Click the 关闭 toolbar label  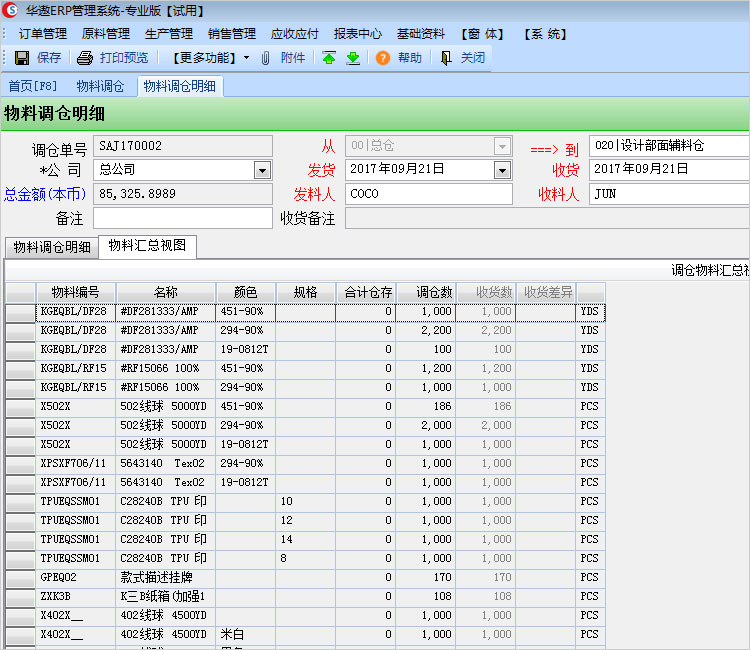click(473, 58)
